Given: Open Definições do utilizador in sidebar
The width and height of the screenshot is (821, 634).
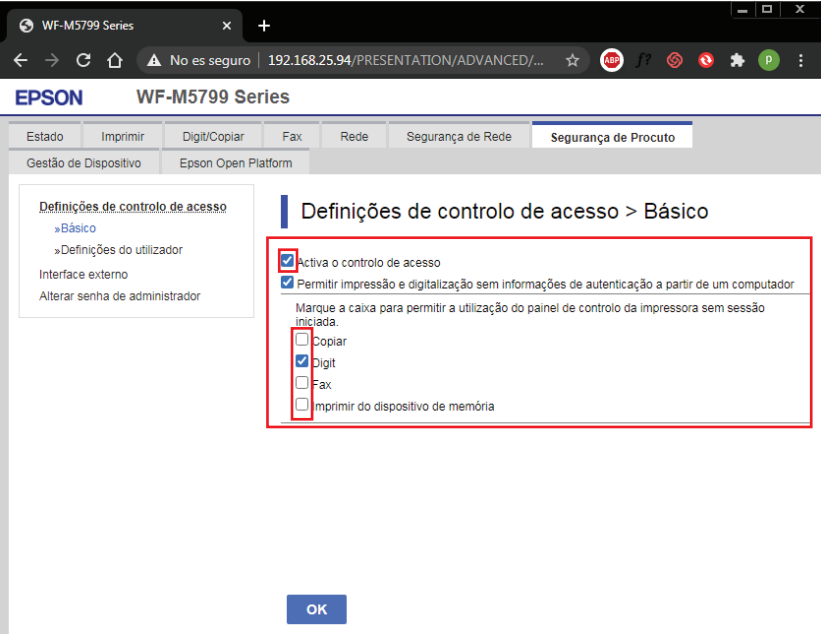Looking at the screenshot, I should tap(118, 250).
